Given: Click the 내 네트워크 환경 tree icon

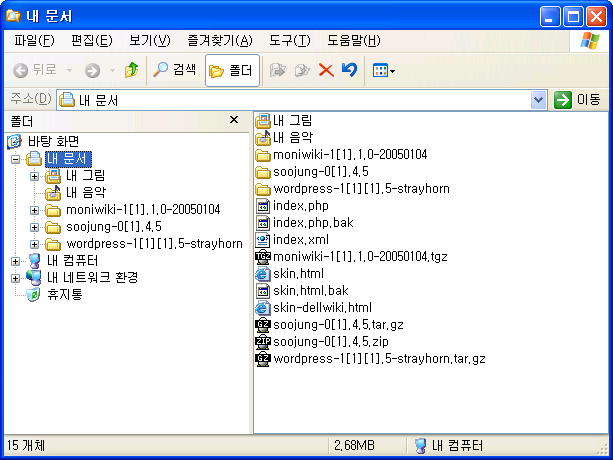Looking at the screenshot, I should pyautogui.click(x=34, y=278).
